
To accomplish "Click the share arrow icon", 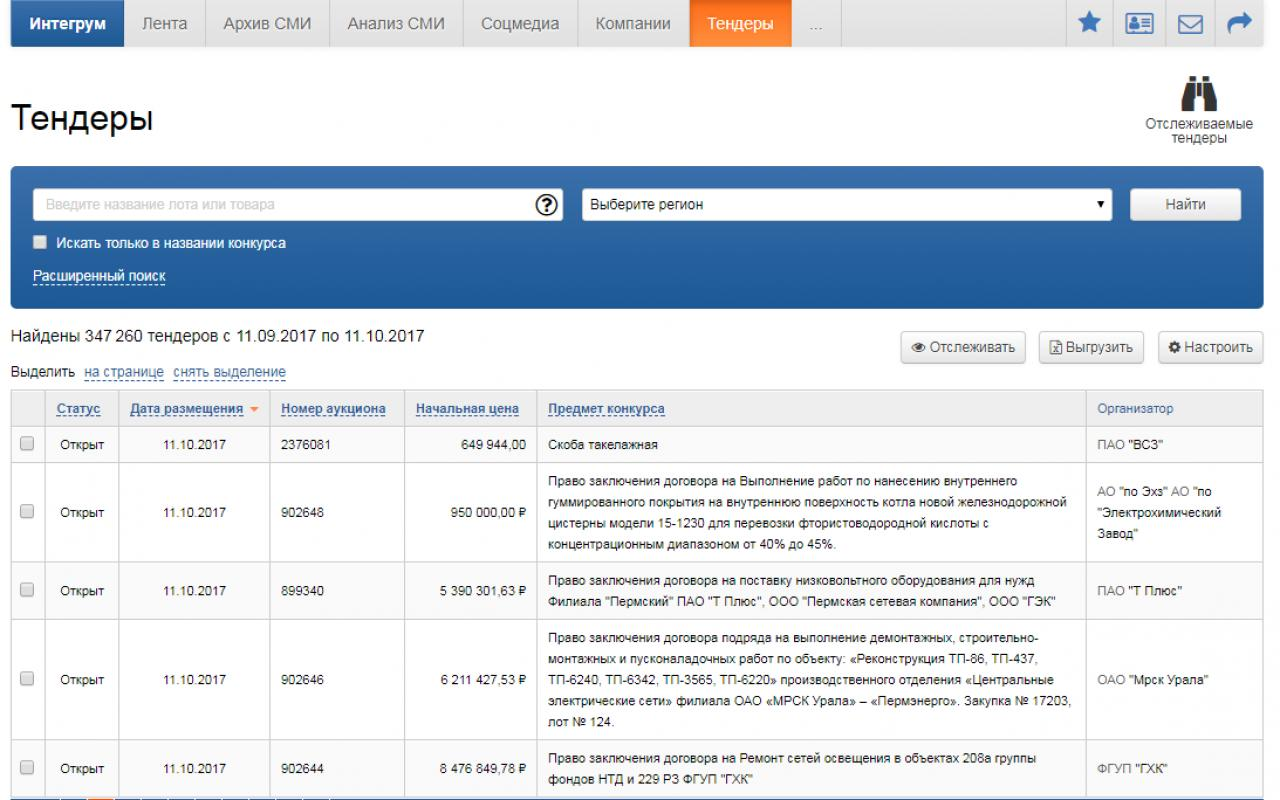I will [x=1240, y=23].
